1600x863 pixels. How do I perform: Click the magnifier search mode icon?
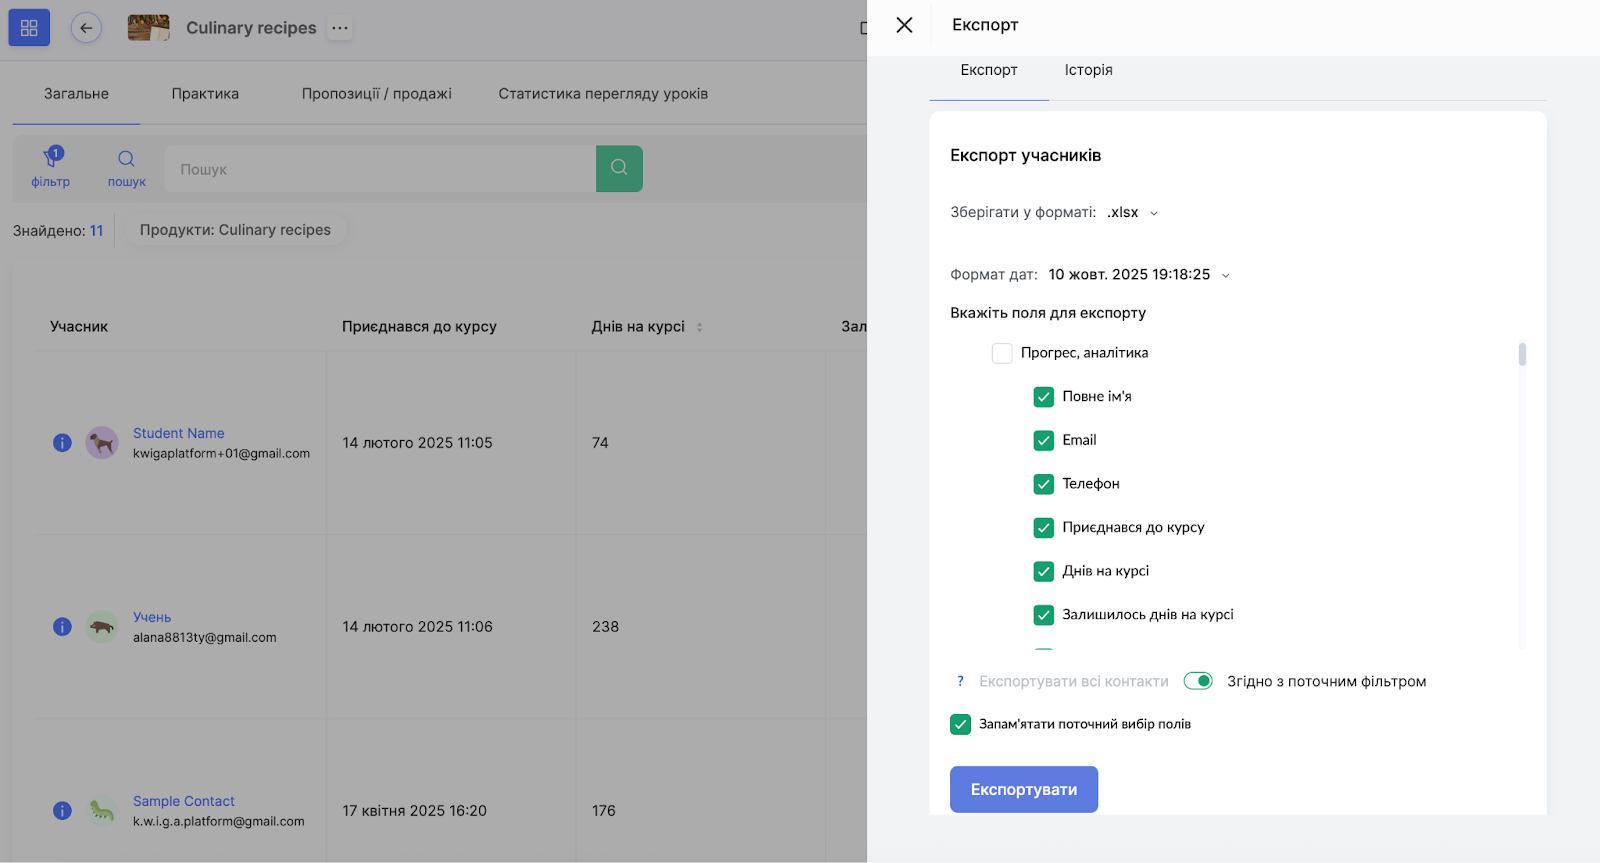point(126,160)
